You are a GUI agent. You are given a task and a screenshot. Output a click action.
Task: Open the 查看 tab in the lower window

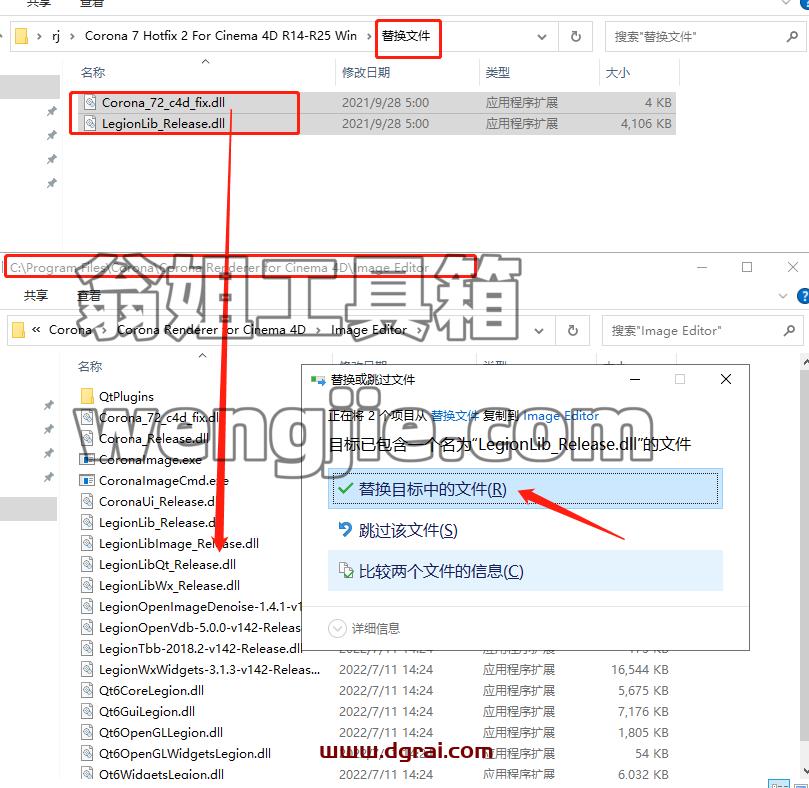click(x=89, y=295)
